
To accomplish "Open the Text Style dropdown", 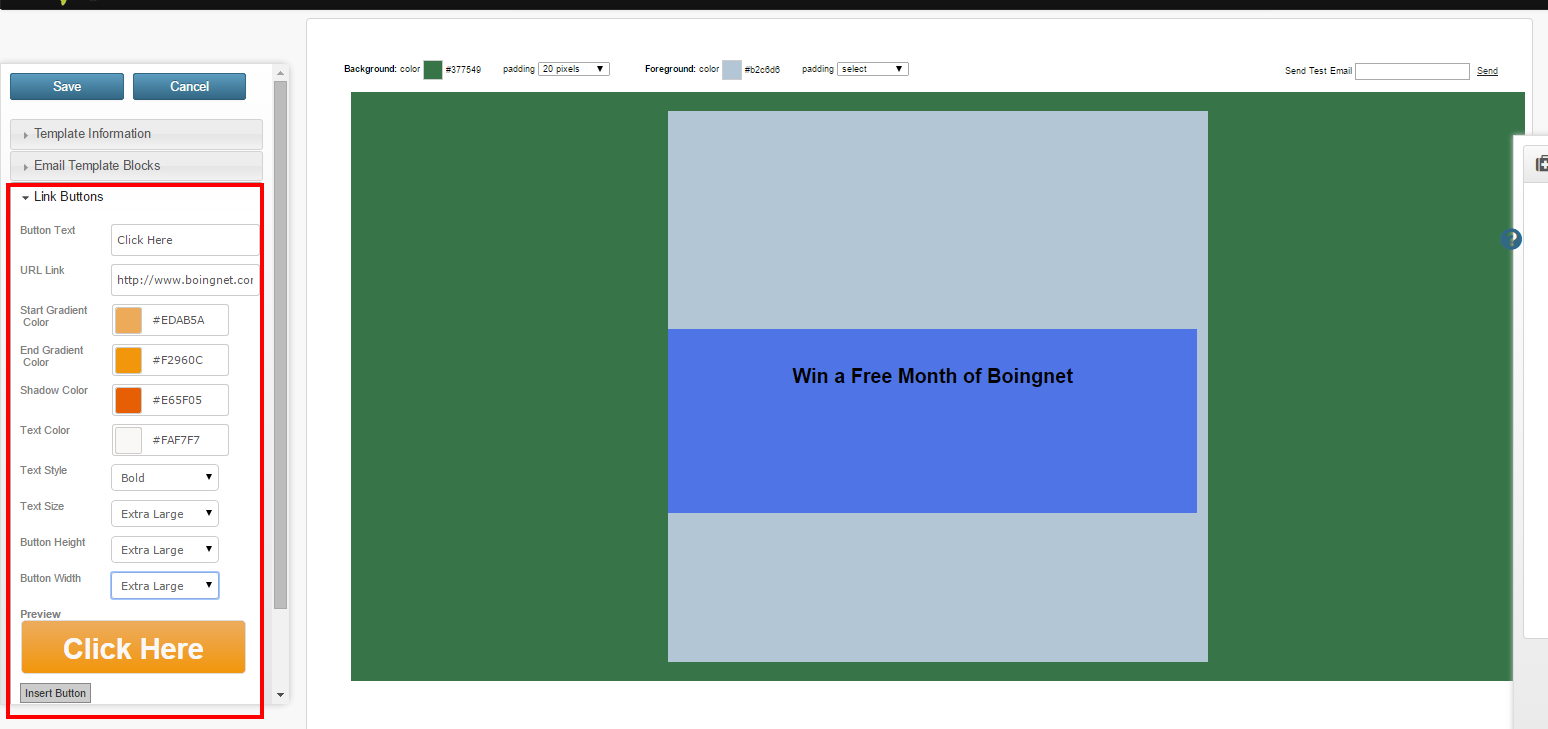I will pyautogui.click(x=165, y=478).
